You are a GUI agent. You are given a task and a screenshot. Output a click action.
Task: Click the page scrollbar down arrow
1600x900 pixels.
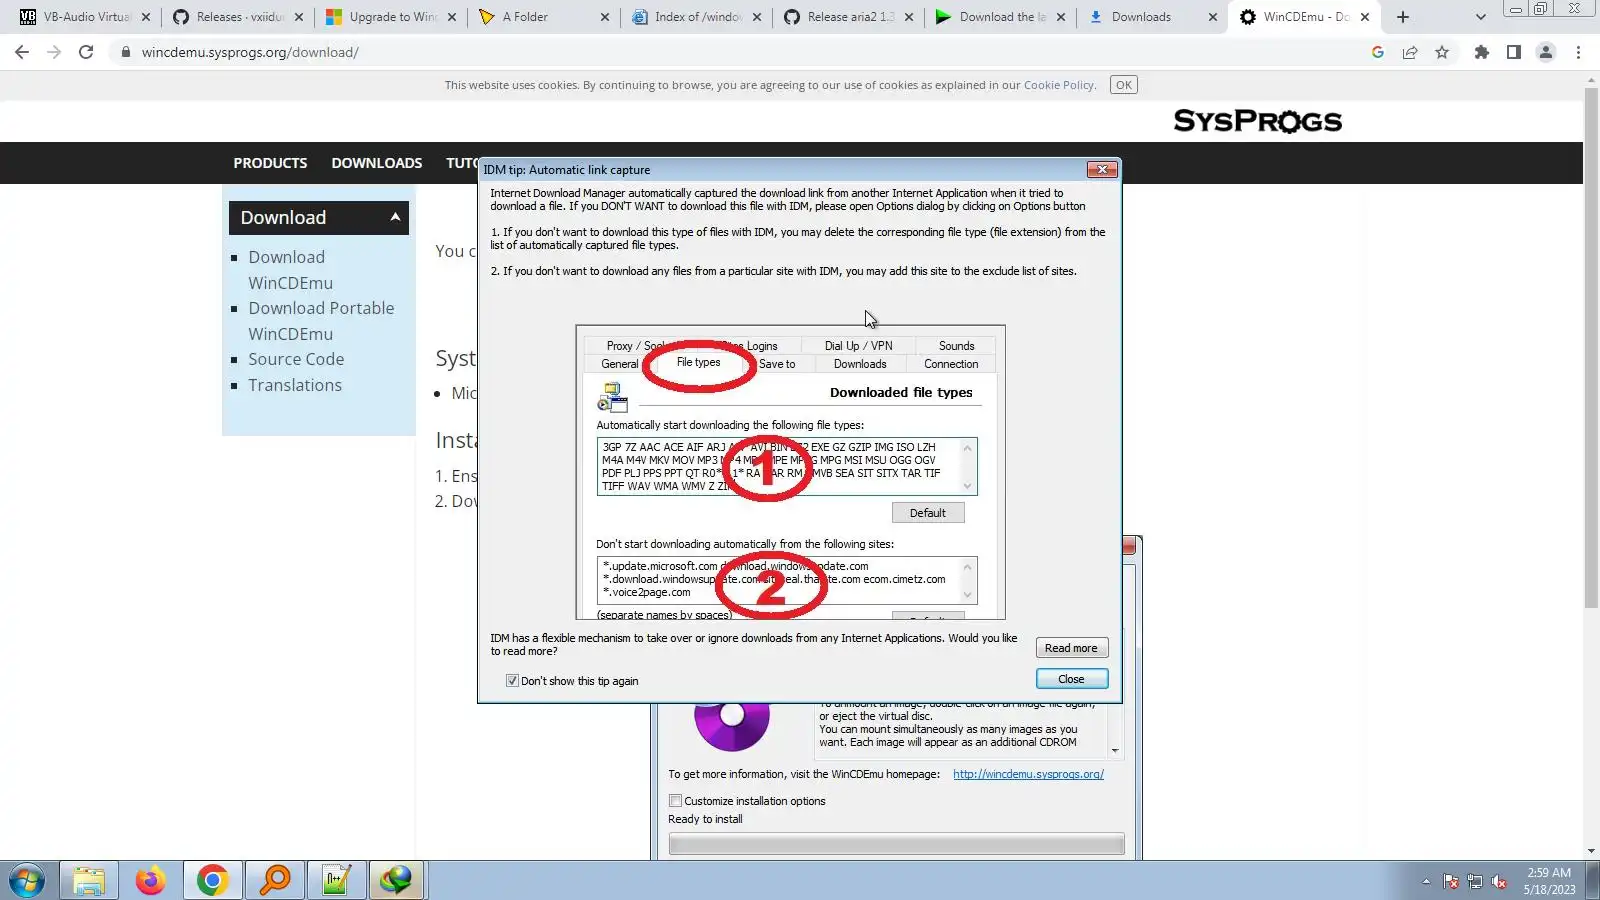1591,851
